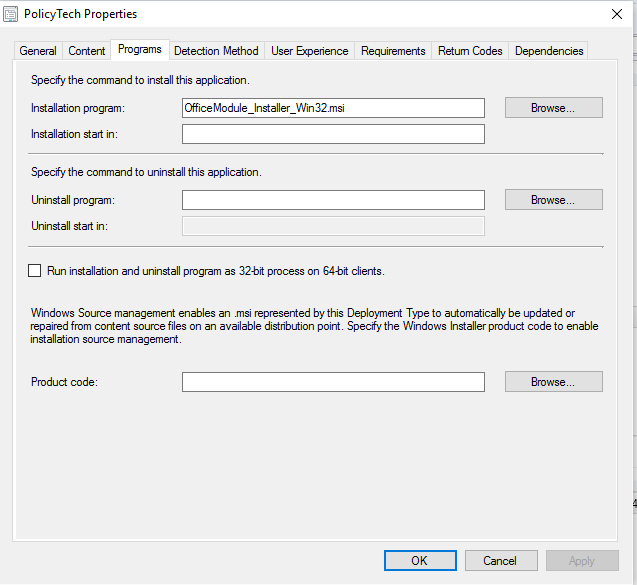
Task: Browse for the installation program
Action: point(554,108)
